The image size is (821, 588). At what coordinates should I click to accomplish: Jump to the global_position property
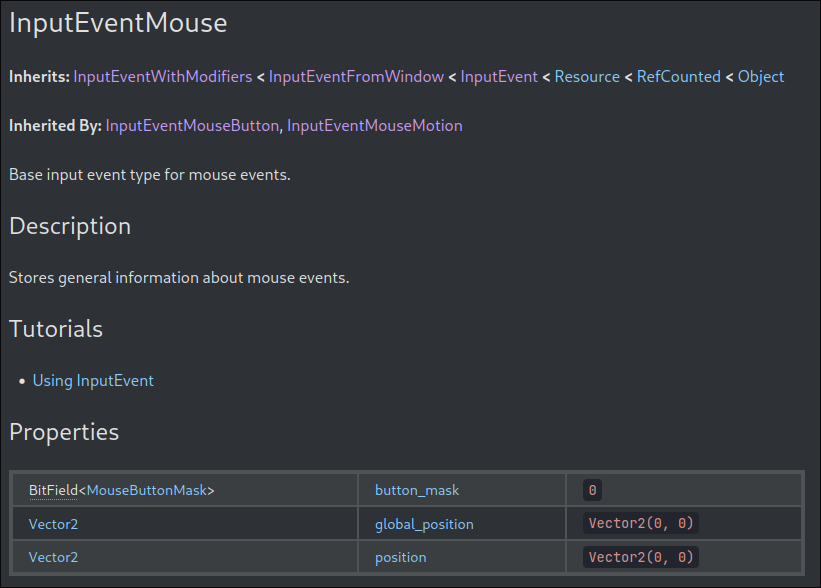coord(424,524)
